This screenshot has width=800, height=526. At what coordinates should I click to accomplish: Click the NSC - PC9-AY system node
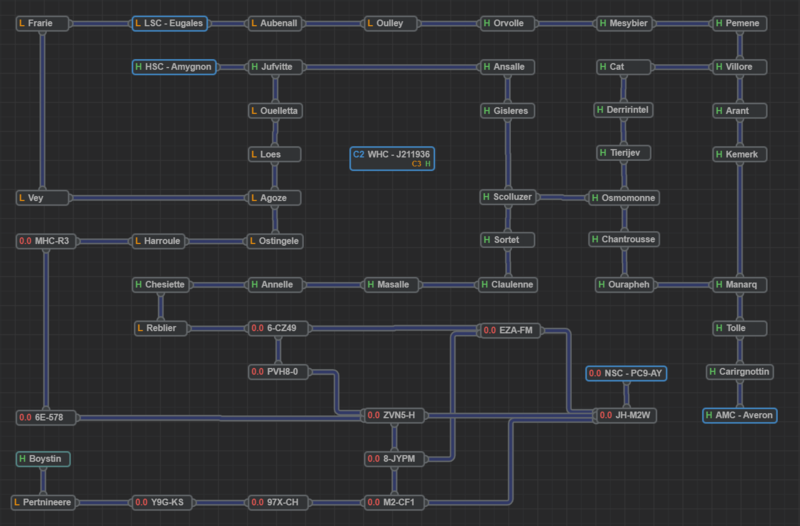pos(626,373)
